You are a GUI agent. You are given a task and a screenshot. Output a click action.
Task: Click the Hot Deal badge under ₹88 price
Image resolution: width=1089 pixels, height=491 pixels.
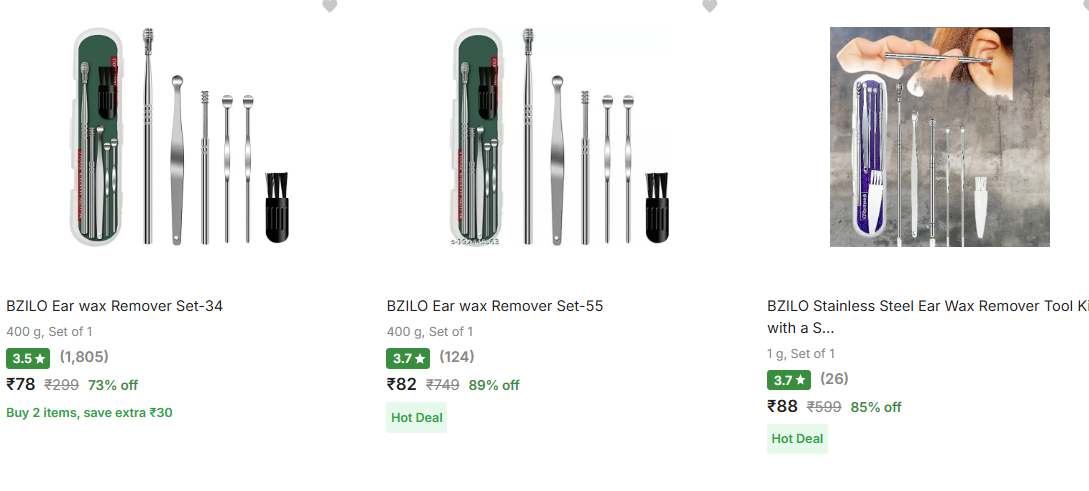click(x=797, y=439)
